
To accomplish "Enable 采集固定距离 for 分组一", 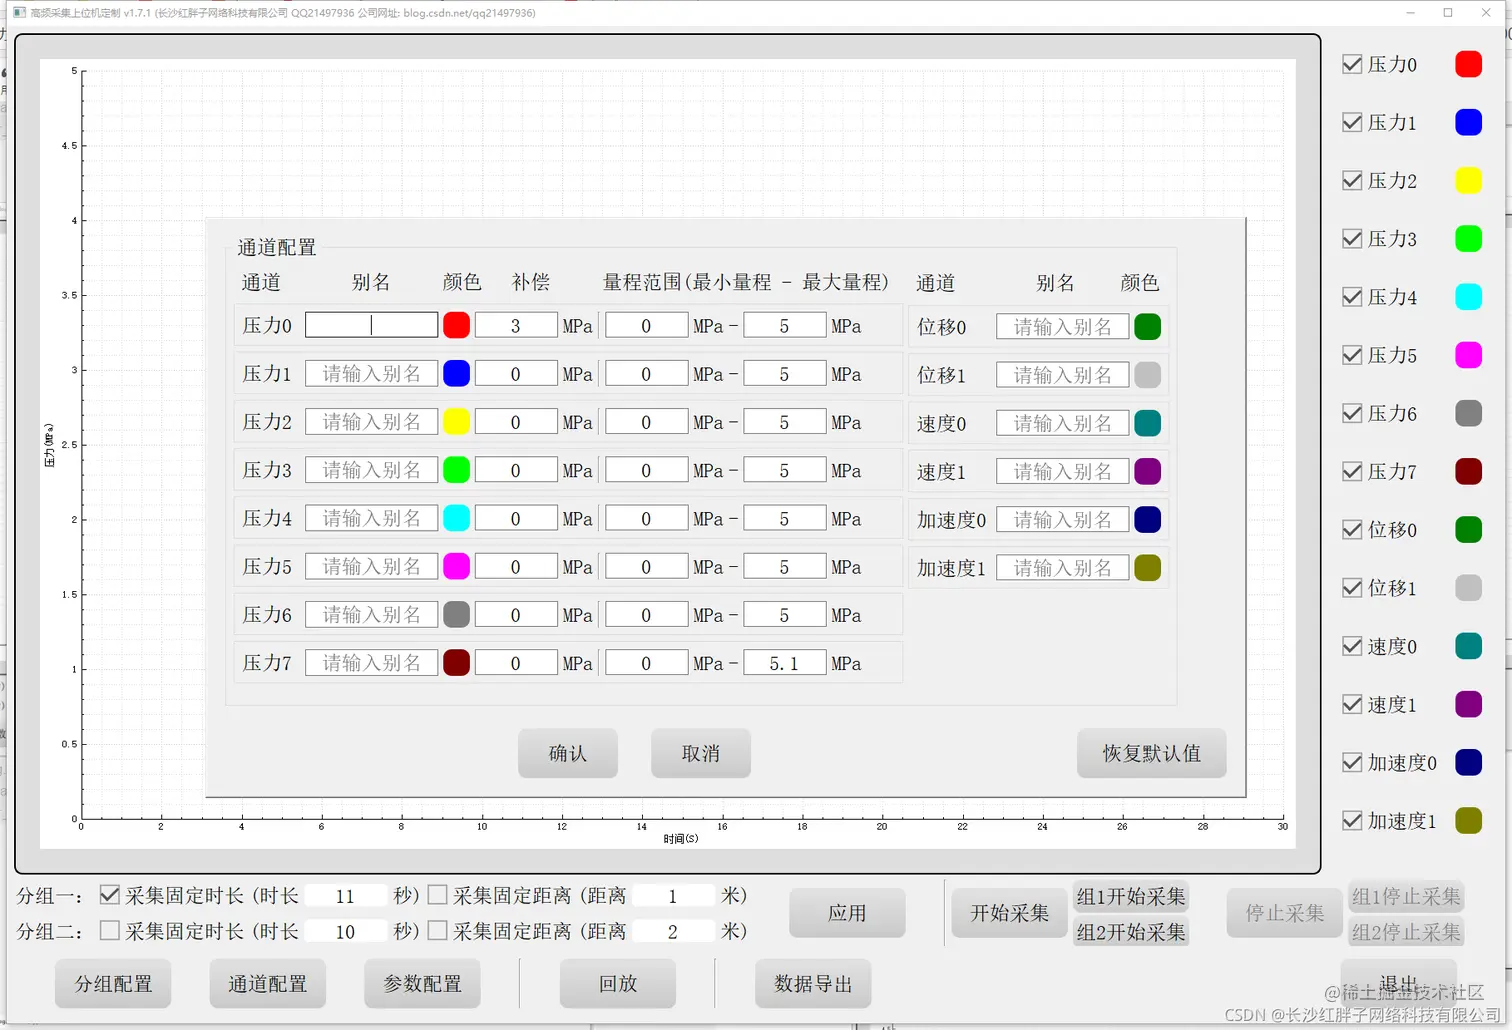I will coord(437,895).
